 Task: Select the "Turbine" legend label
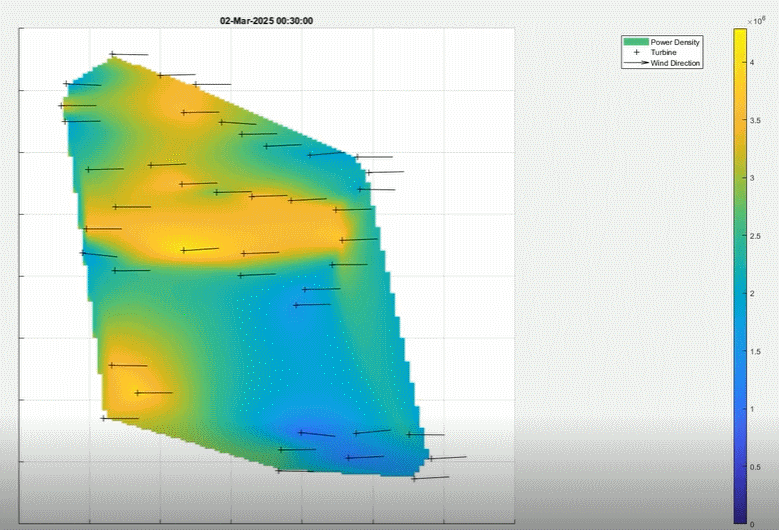coord(663,53)
